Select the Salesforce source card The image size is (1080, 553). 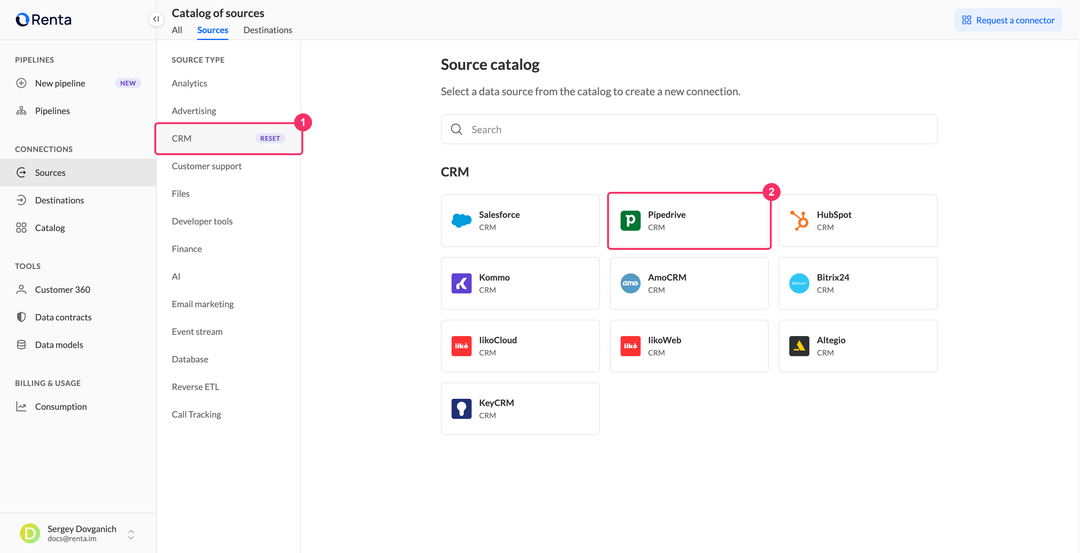click(521, 220)
